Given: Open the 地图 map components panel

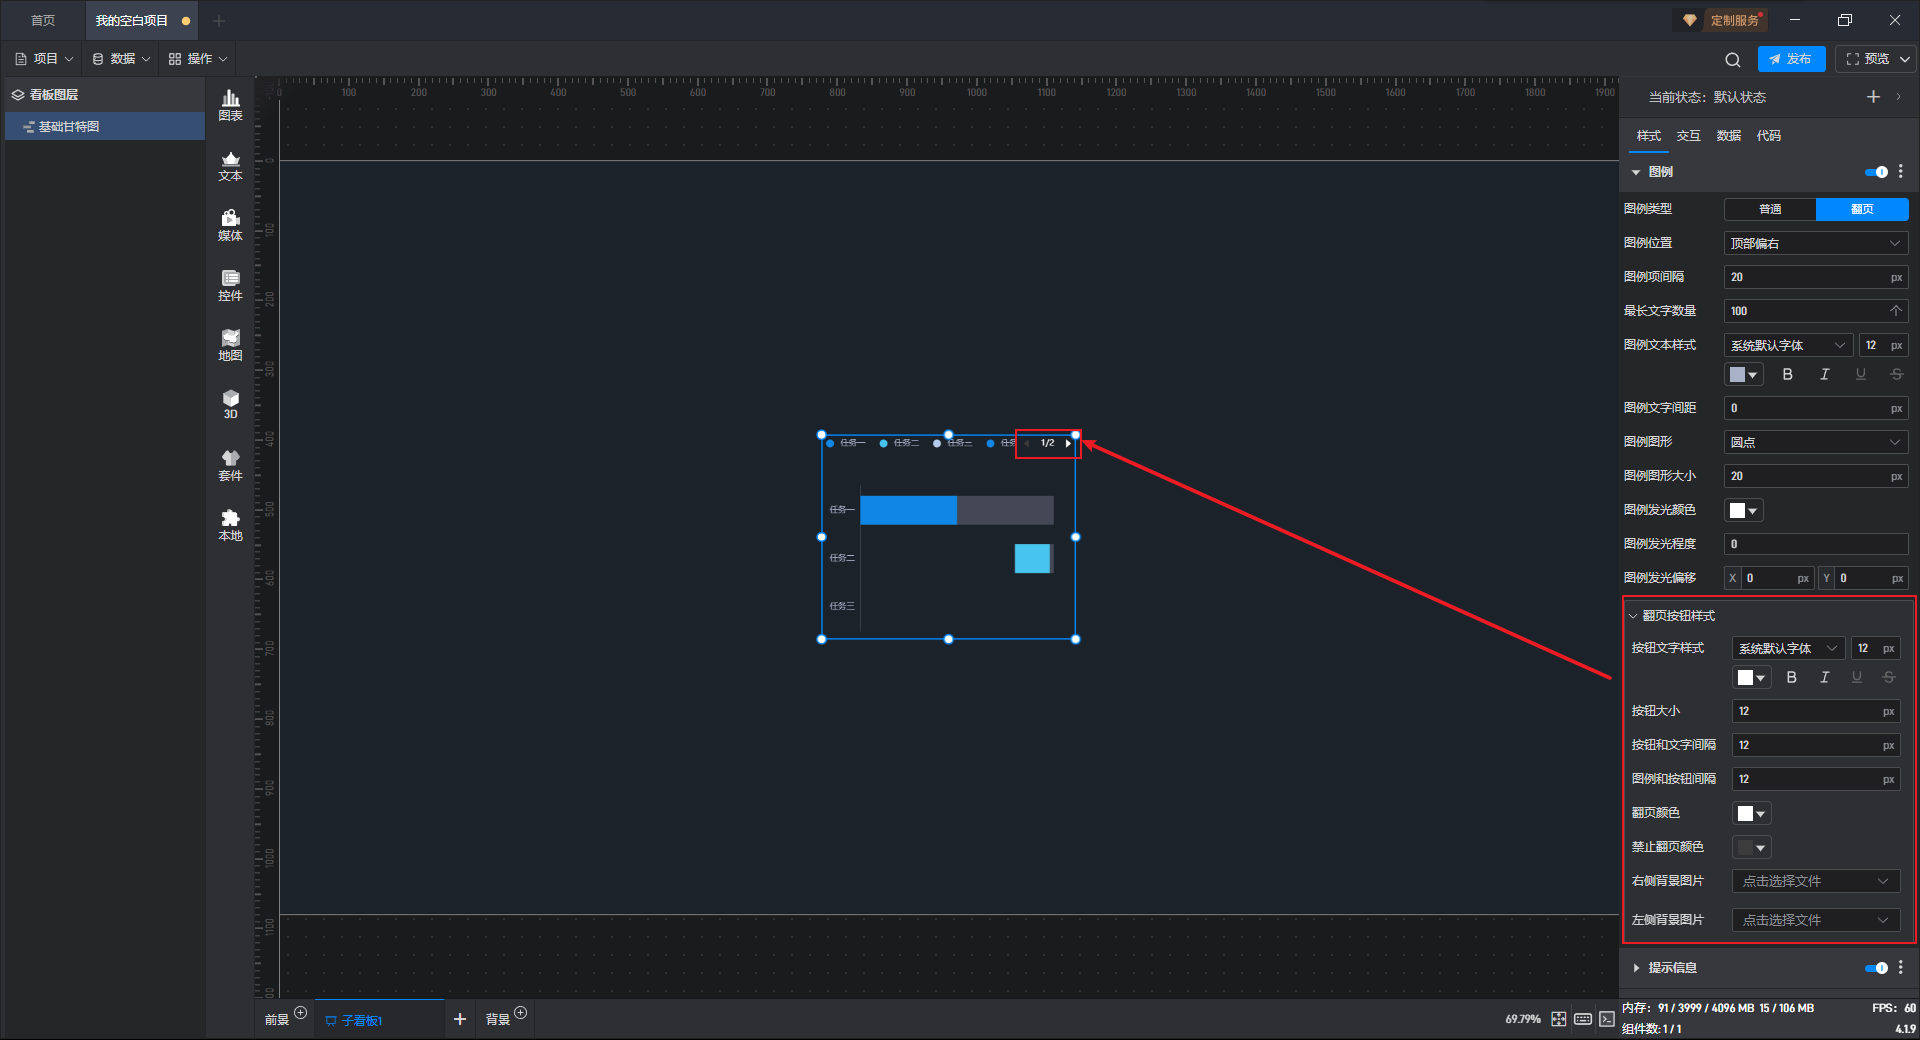Looking at the screenshot, I should click(230, 345).
